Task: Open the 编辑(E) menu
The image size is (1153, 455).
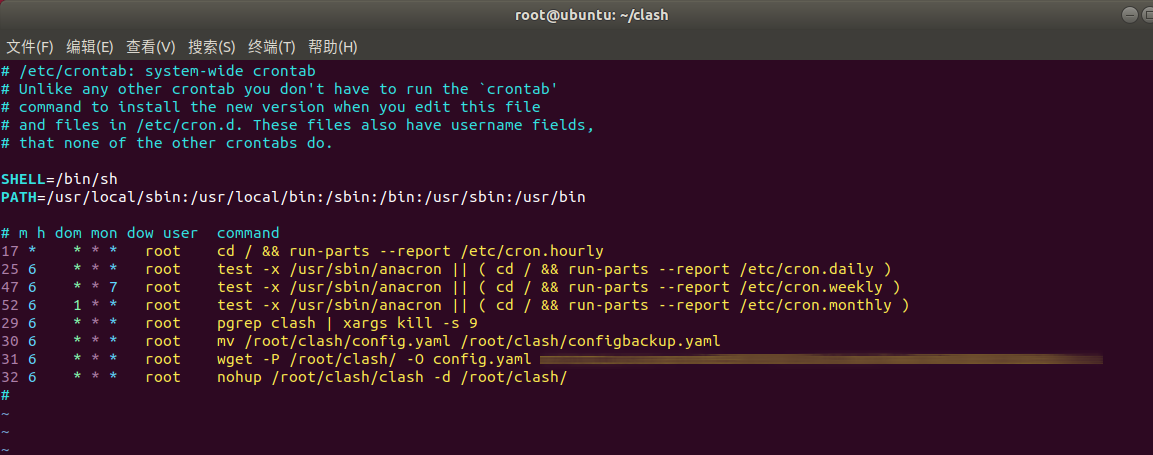Action: 90,47
